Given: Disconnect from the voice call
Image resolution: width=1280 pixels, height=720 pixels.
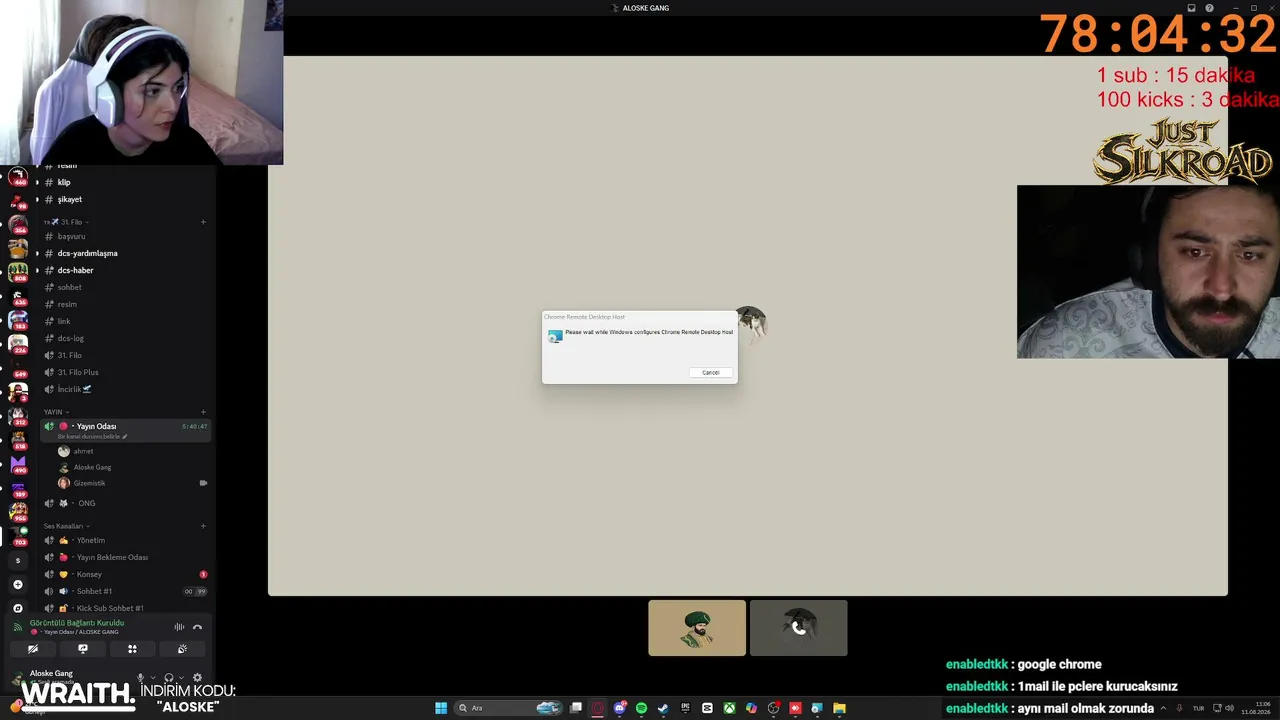Looking at the screenshot, I should [x=197, y=627].
